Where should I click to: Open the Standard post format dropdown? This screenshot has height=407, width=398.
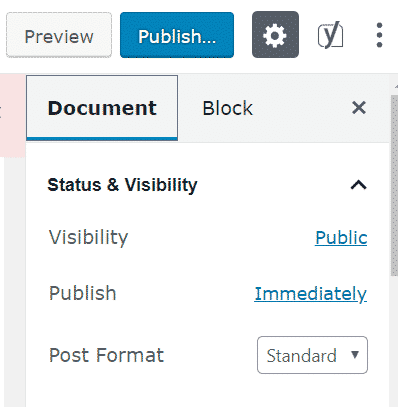(312, 355)
